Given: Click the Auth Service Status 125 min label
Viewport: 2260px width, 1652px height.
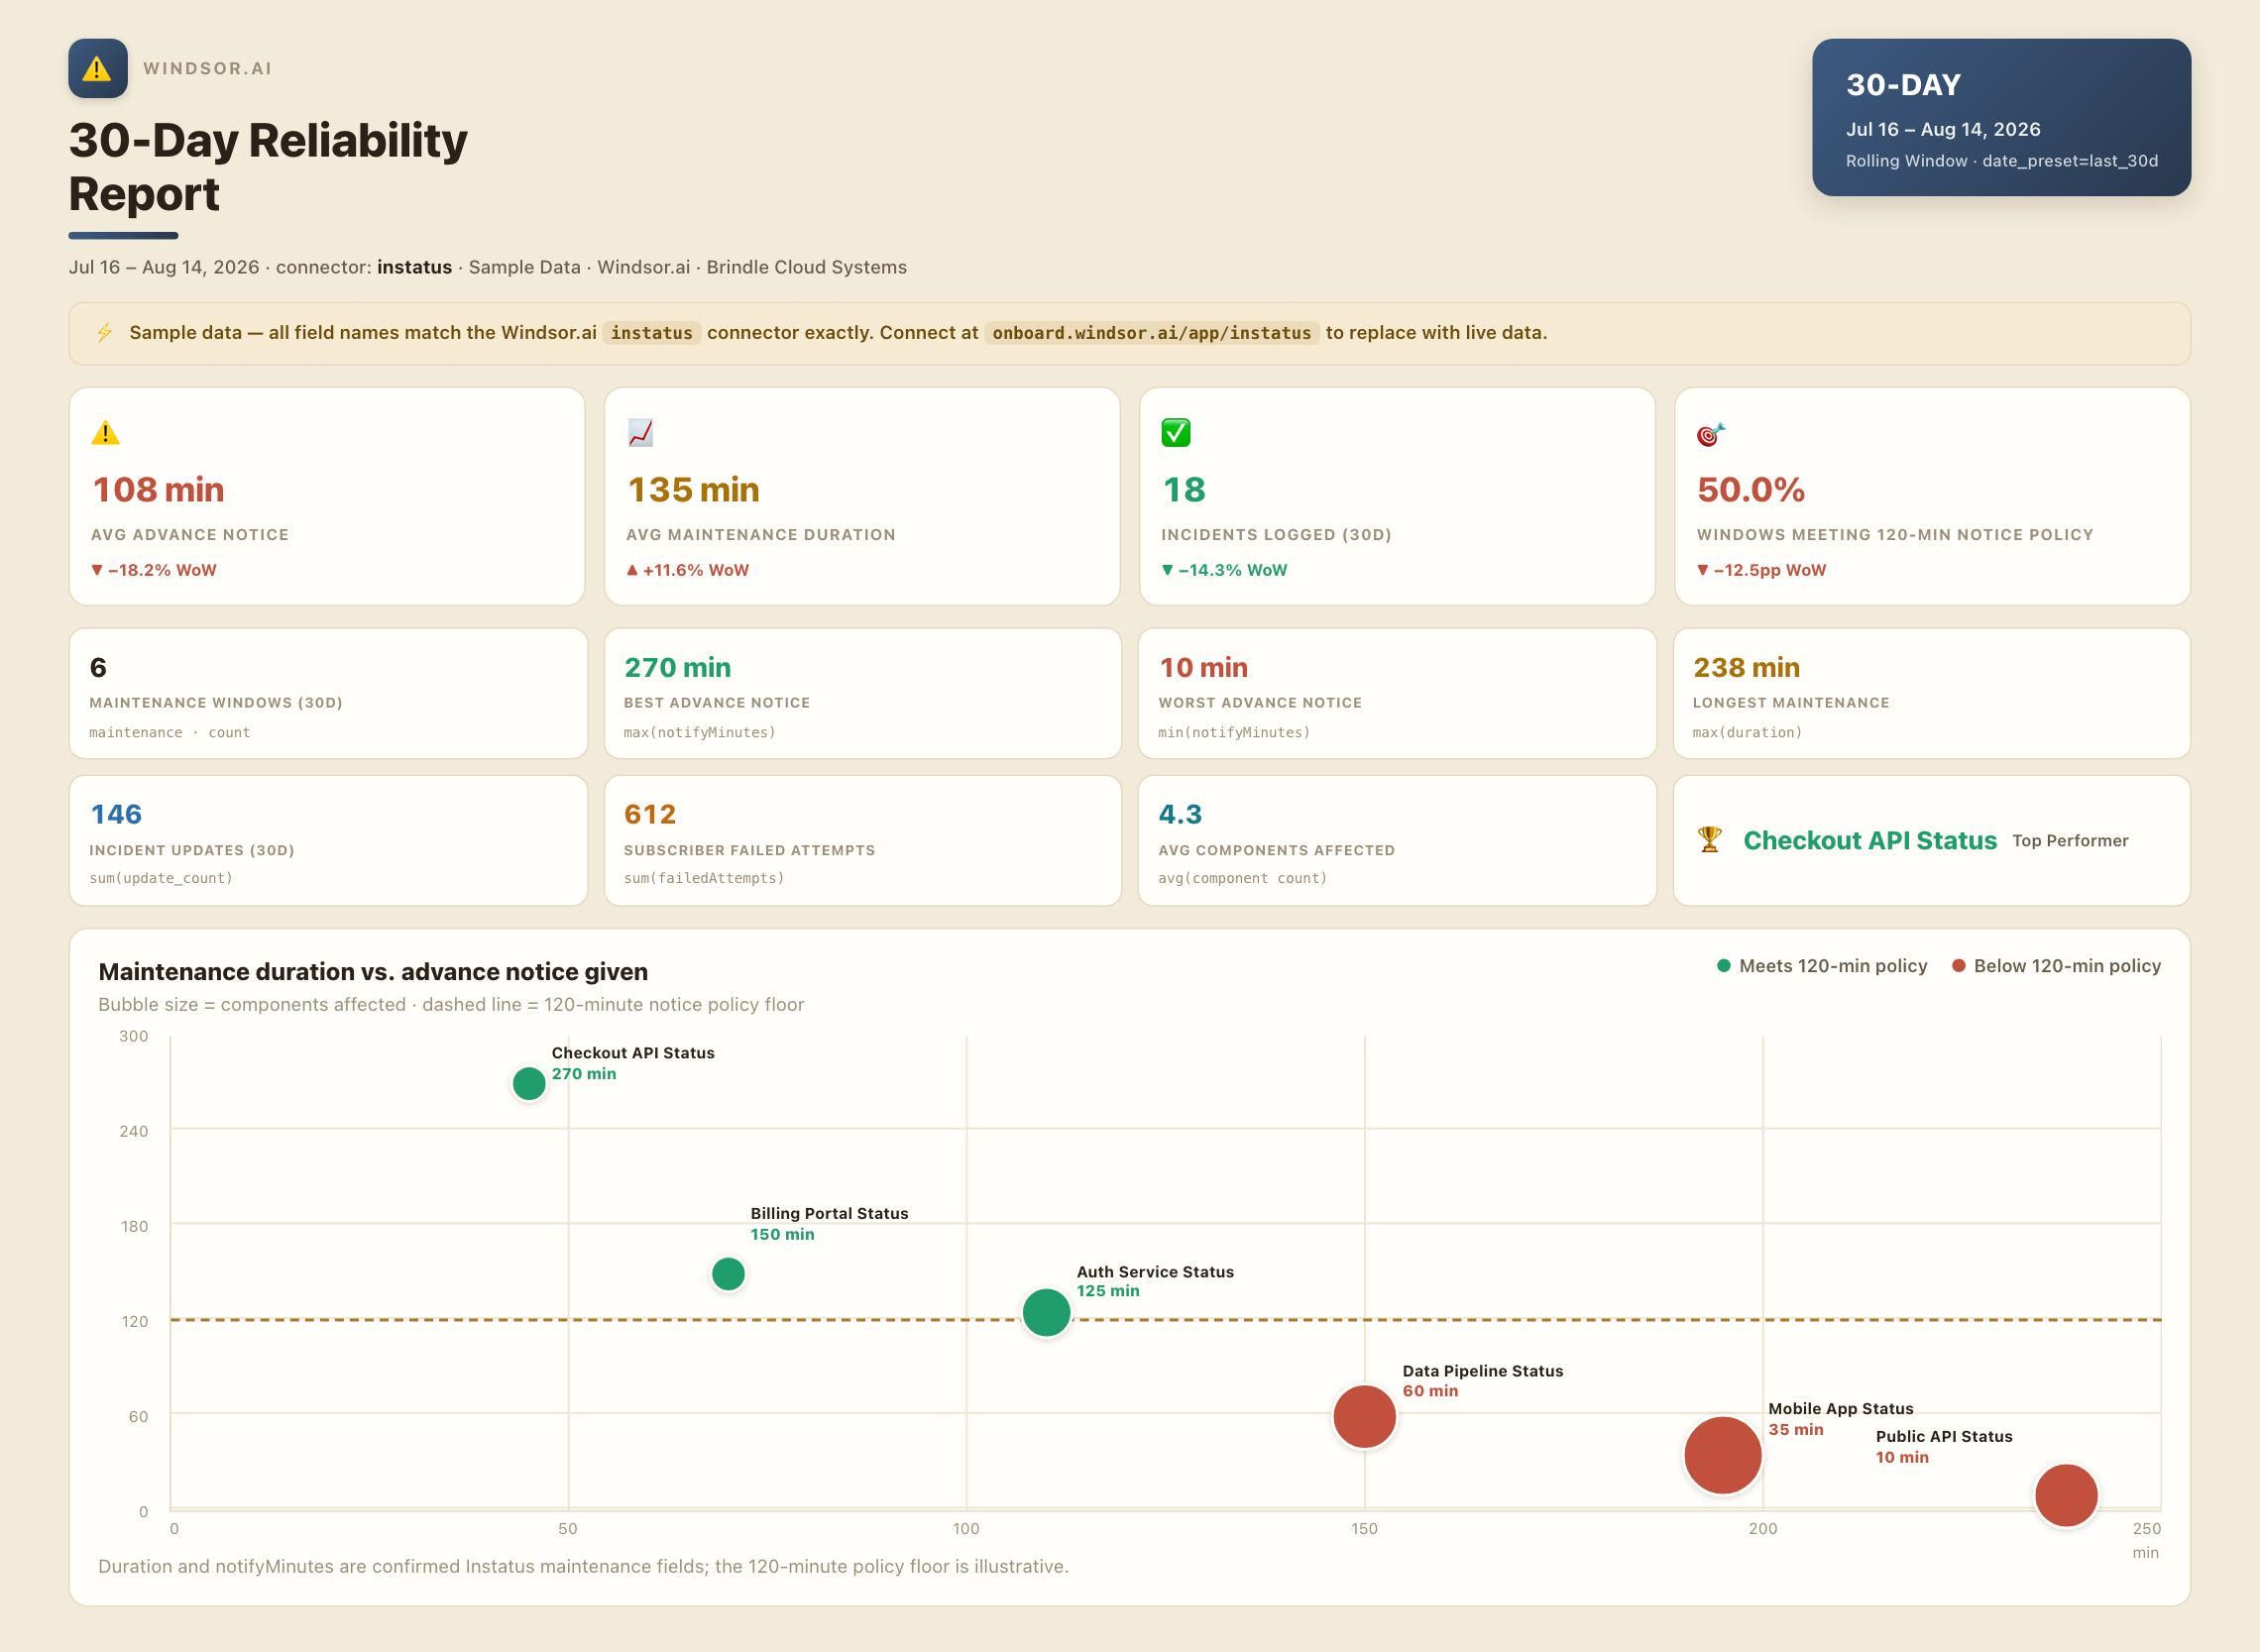Looking at the screenshot, I should [x=1155, y=1281].
